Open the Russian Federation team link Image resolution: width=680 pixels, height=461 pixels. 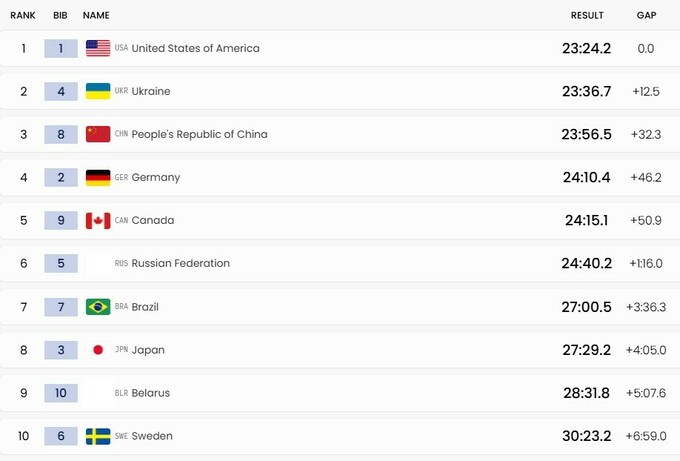180,263
